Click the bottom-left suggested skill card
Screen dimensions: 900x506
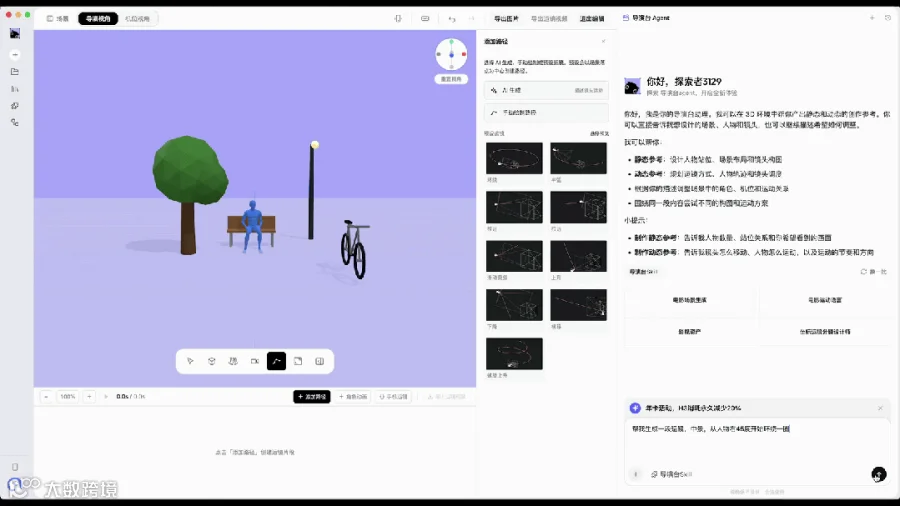click(x=689, y=332)
